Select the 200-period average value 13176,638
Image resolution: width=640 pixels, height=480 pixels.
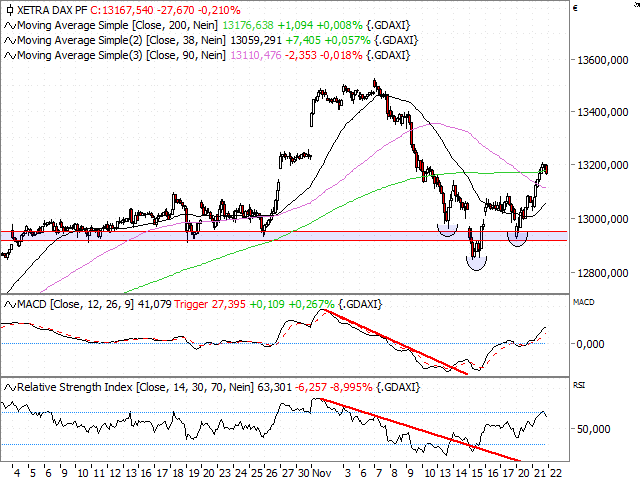[x=248, y=25]
